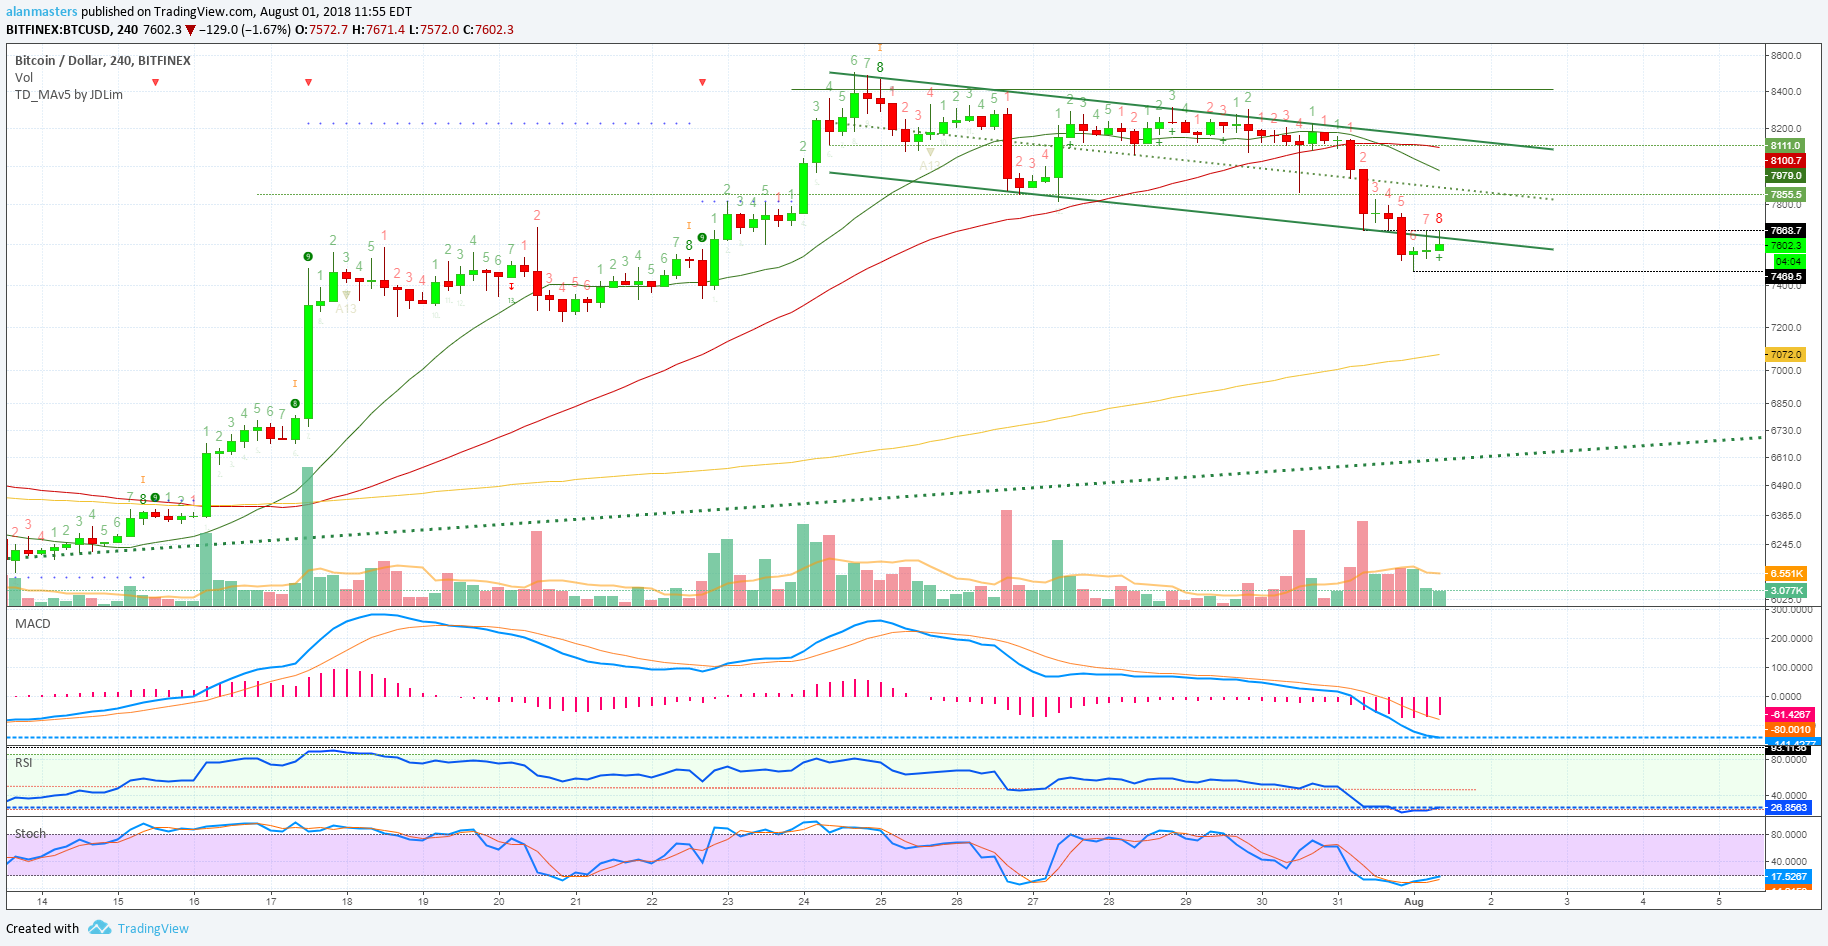
Task: Select the RSI value tag 26.8563
Action: coord(1788,807)
